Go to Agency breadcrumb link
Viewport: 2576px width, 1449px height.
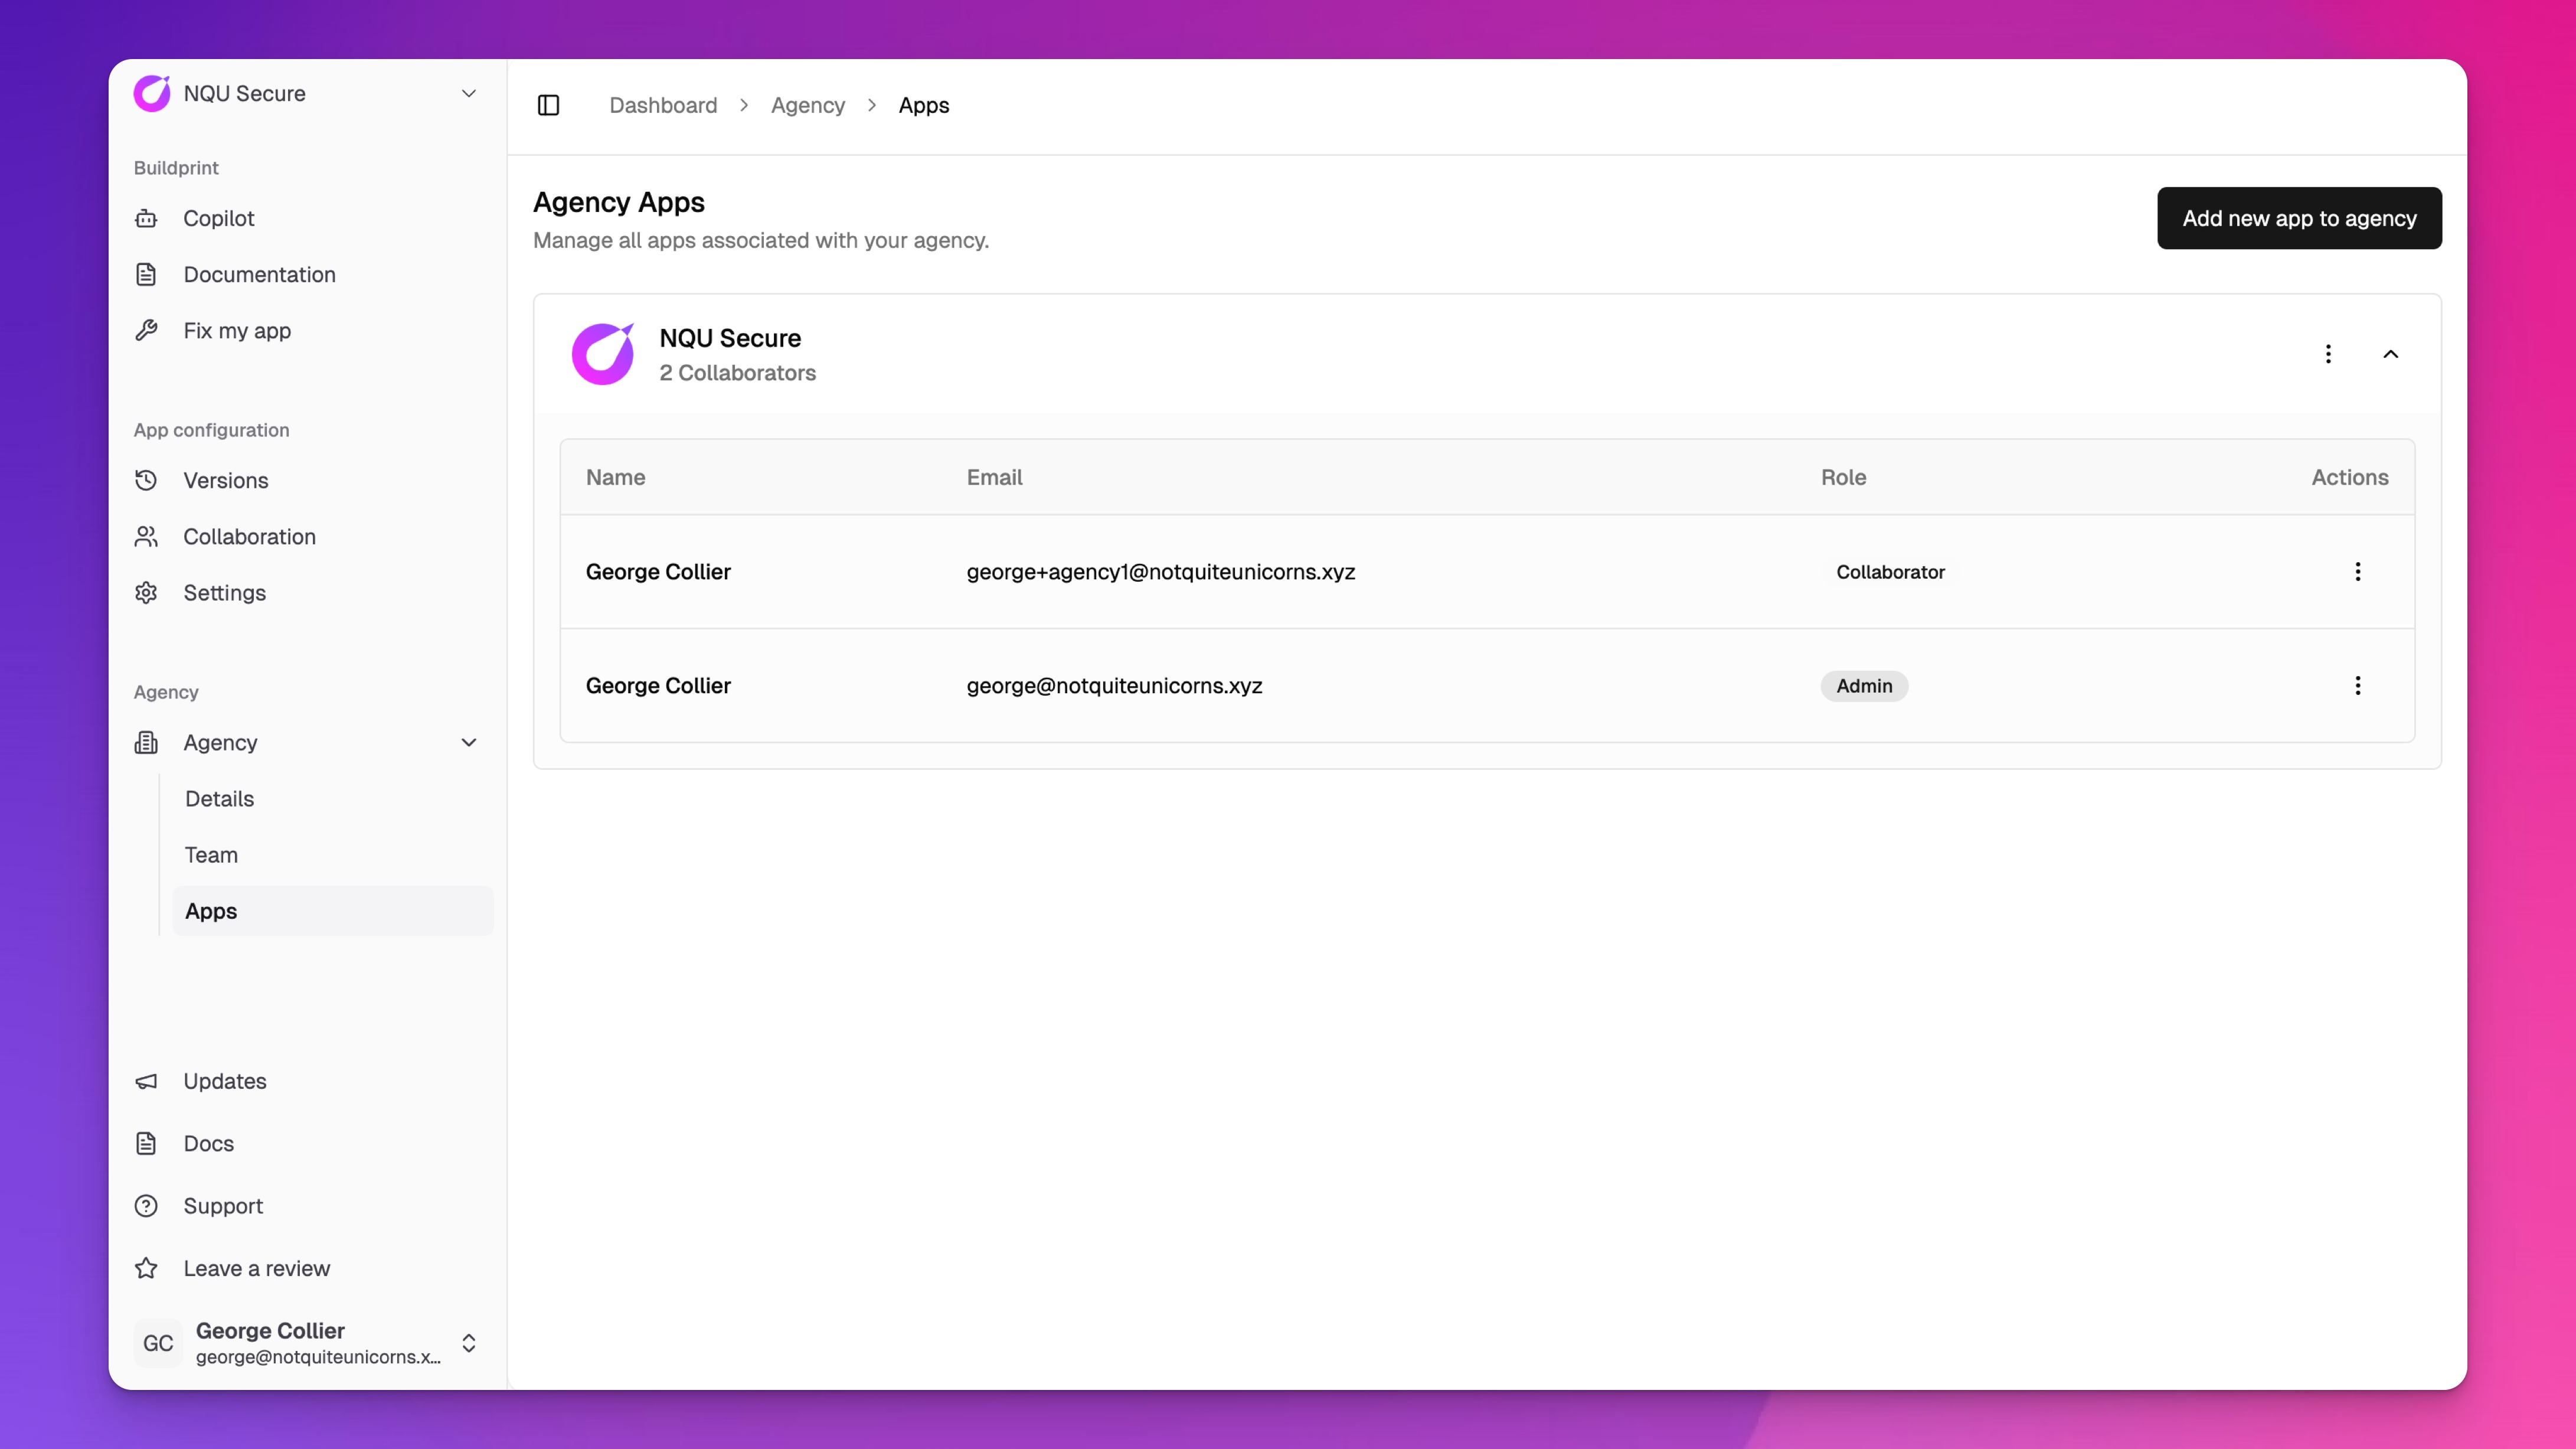coord(808,105)
